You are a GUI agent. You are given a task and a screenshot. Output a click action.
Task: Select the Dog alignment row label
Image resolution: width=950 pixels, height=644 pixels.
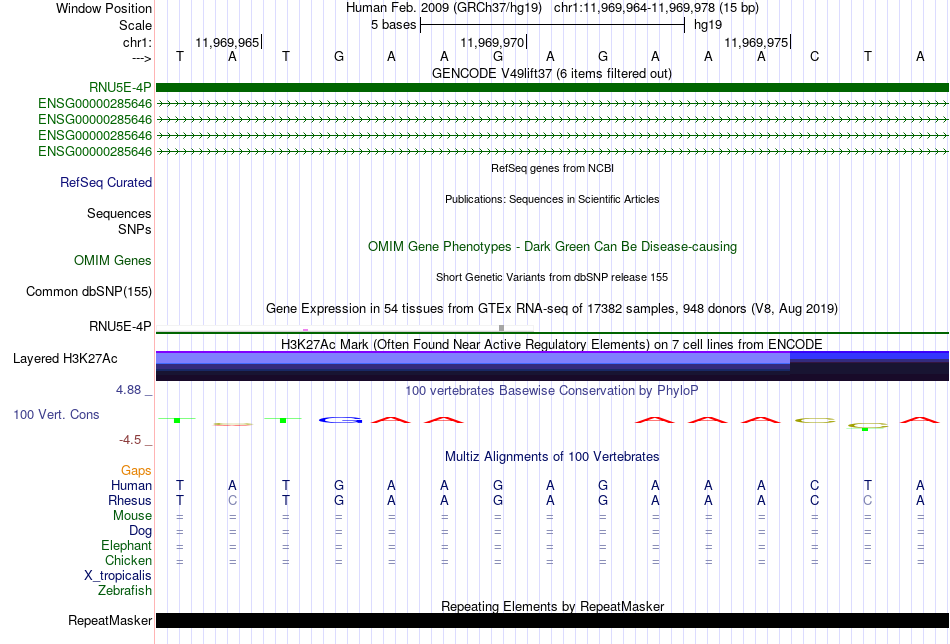tap(140, 531)
